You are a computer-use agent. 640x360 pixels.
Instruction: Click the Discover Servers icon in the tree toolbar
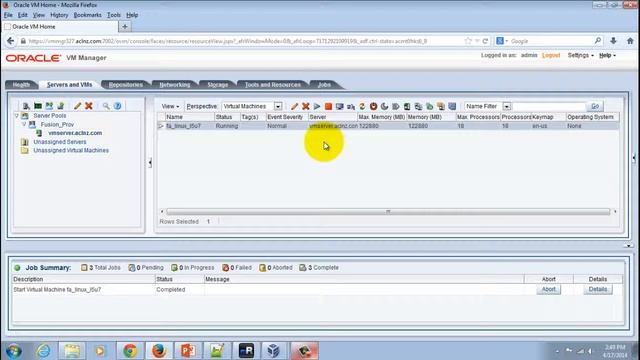26,106
